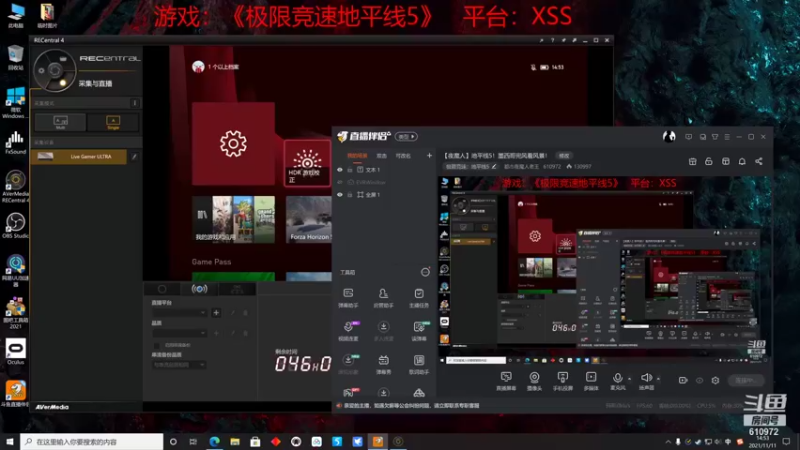Open the capture mode three-dot menu

click(135, 103)
